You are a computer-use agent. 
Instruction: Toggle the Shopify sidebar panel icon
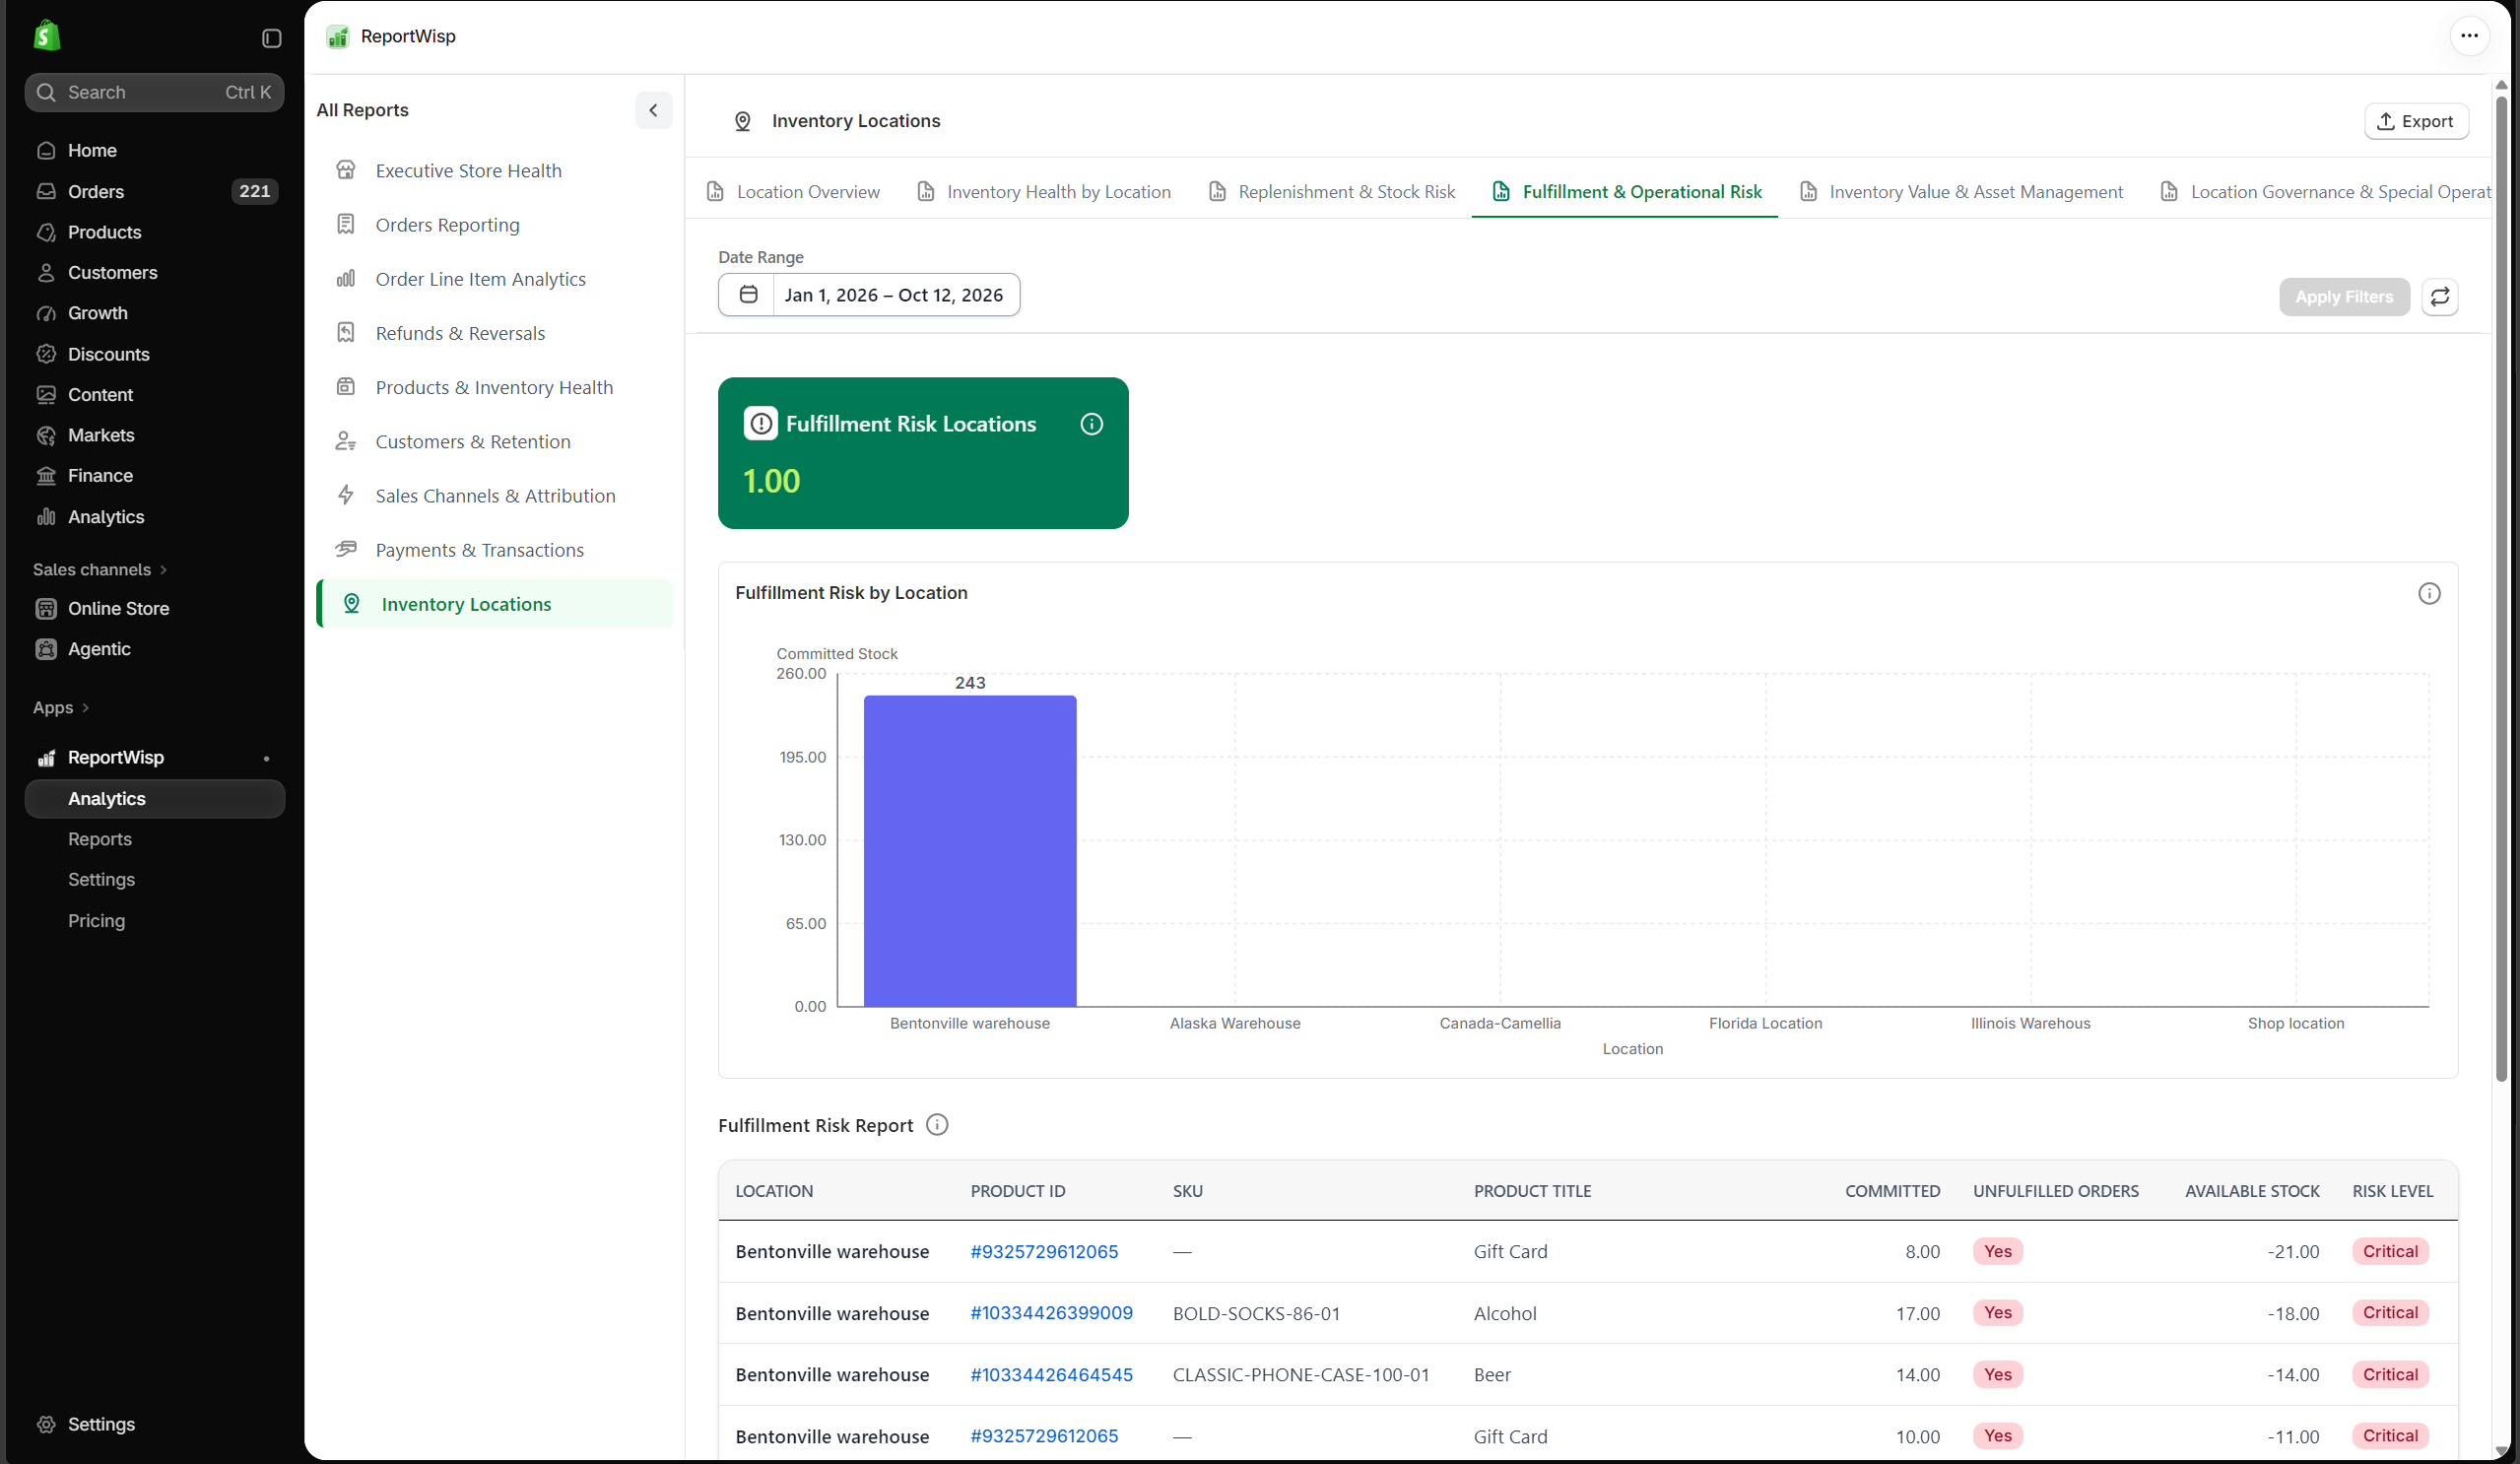click(271, 38)
